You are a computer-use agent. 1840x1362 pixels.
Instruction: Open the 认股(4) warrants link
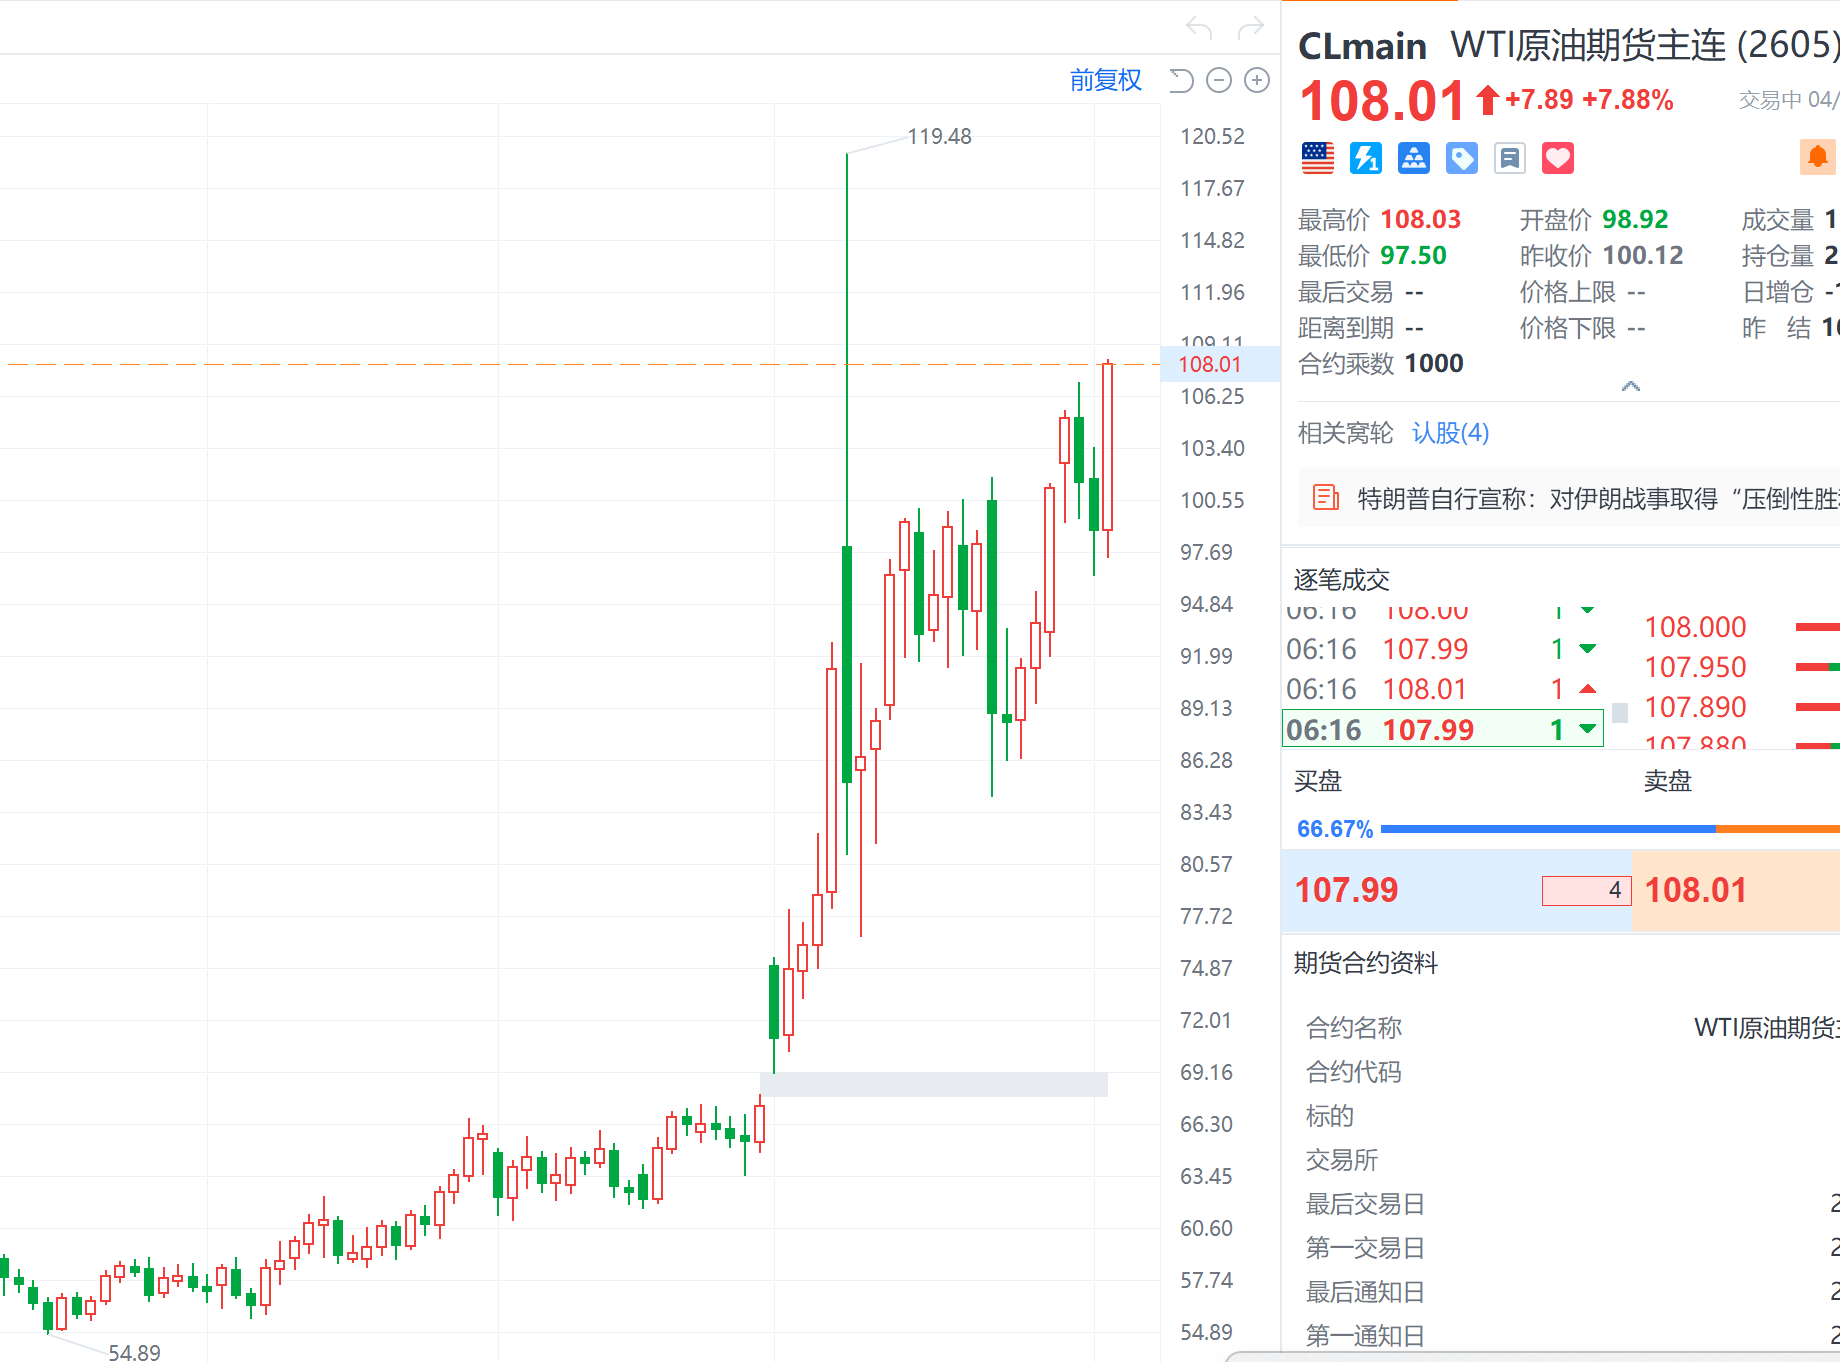1450,433
